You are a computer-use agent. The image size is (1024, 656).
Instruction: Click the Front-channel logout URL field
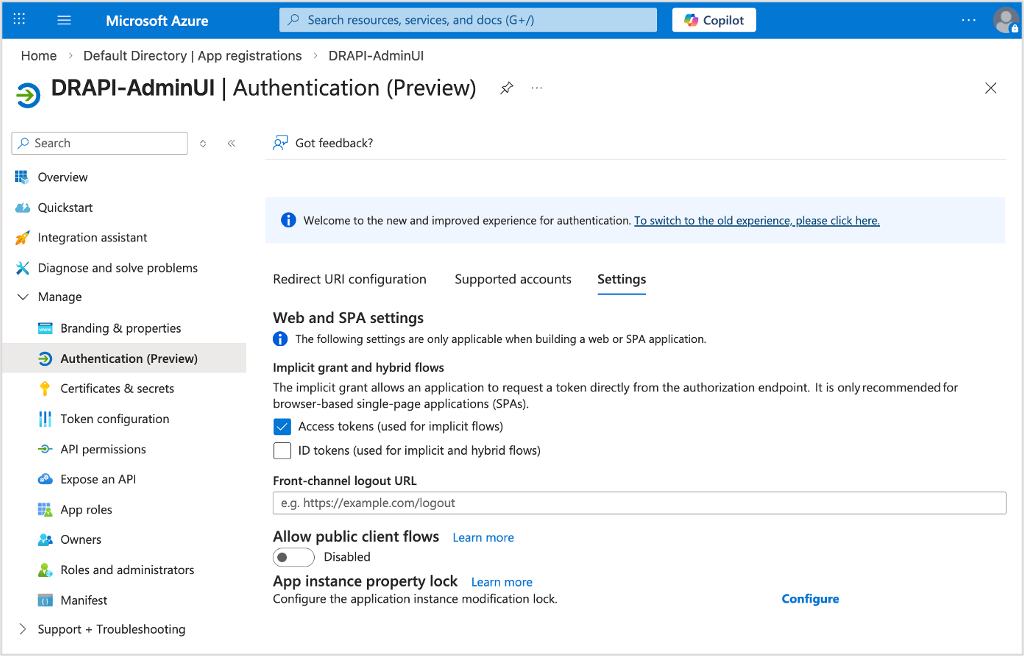click(640, 503)
